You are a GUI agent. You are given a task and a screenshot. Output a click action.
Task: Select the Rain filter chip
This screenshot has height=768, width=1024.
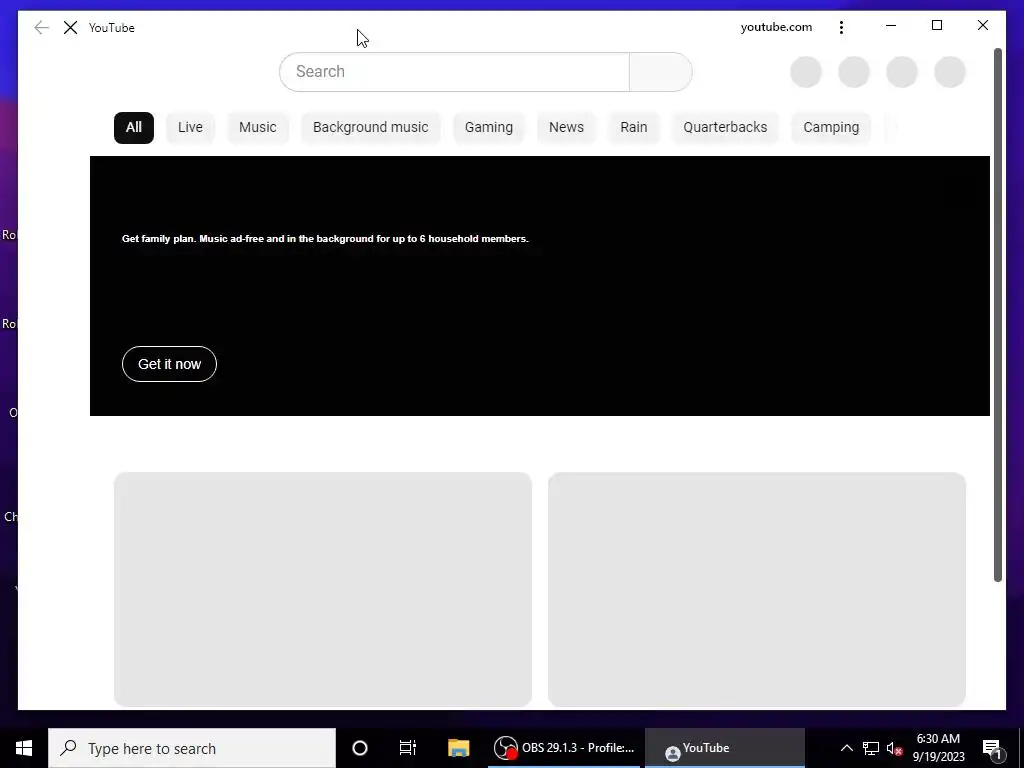633,127
